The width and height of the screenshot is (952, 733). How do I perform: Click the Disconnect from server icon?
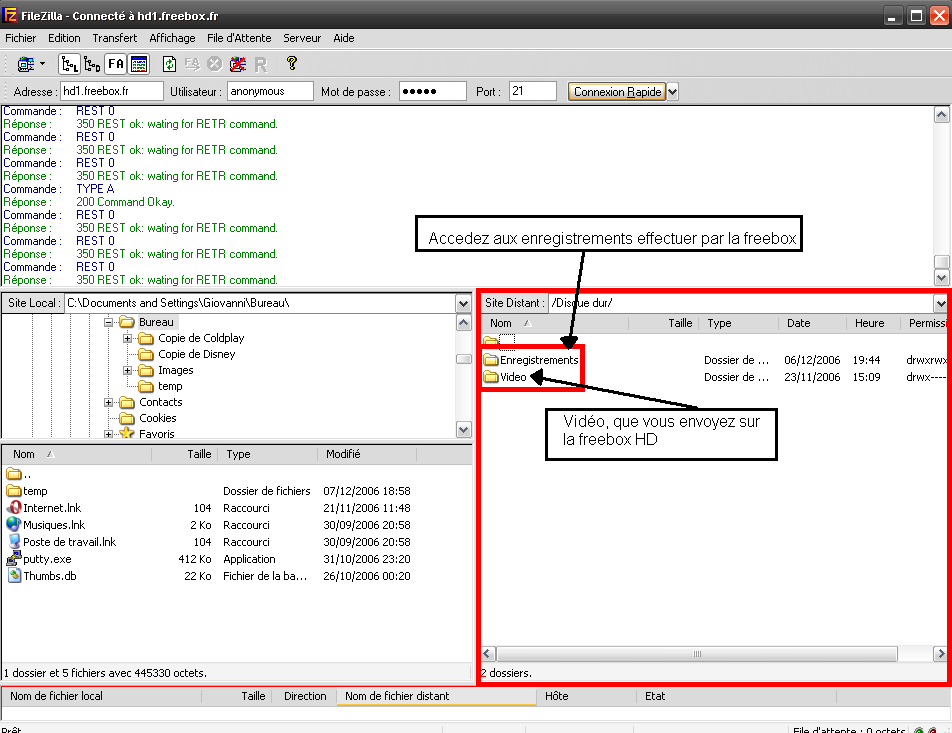[238, 64]
